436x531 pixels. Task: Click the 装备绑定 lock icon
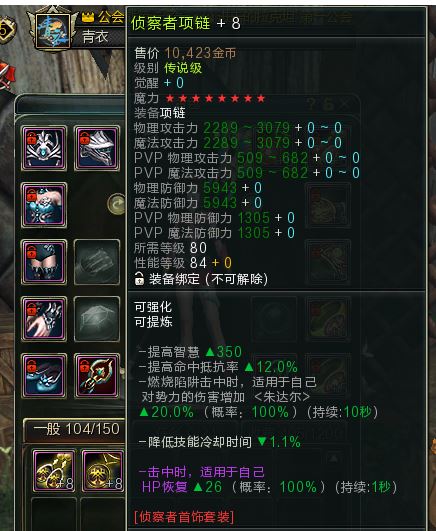tap(139, 279)
